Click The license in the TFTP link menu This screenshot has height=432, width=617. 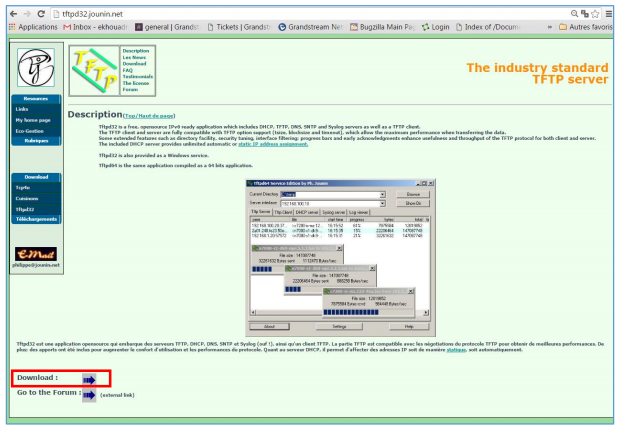click(136, 83)
